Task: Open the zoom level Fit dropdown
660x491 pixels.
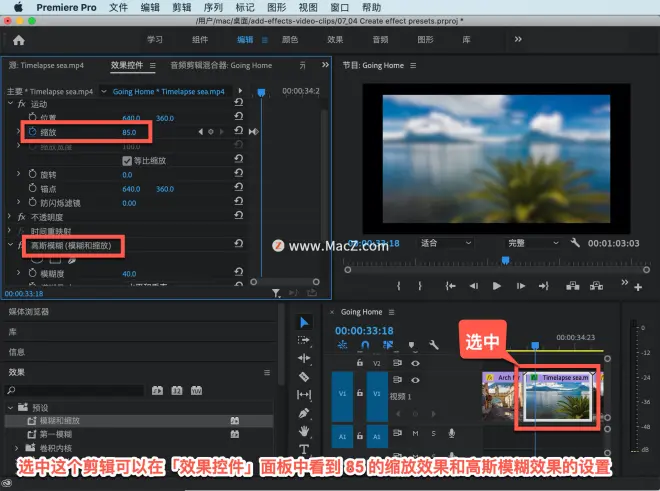Action: [446, 243]
